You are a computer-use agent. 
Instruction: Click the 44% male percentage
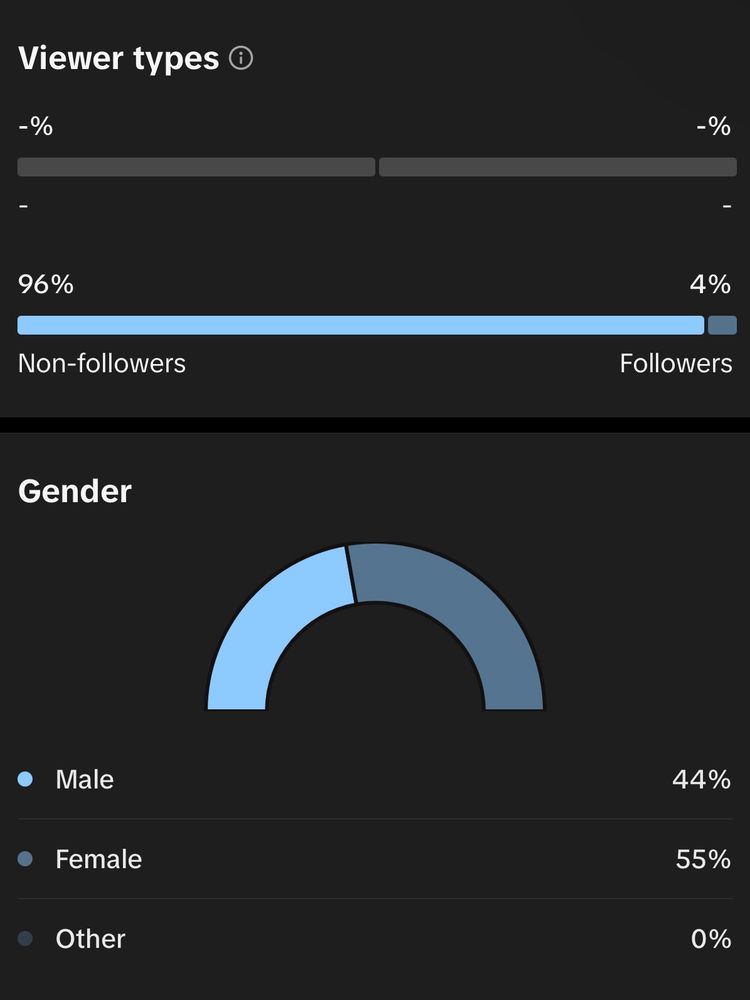click(701, 779)
